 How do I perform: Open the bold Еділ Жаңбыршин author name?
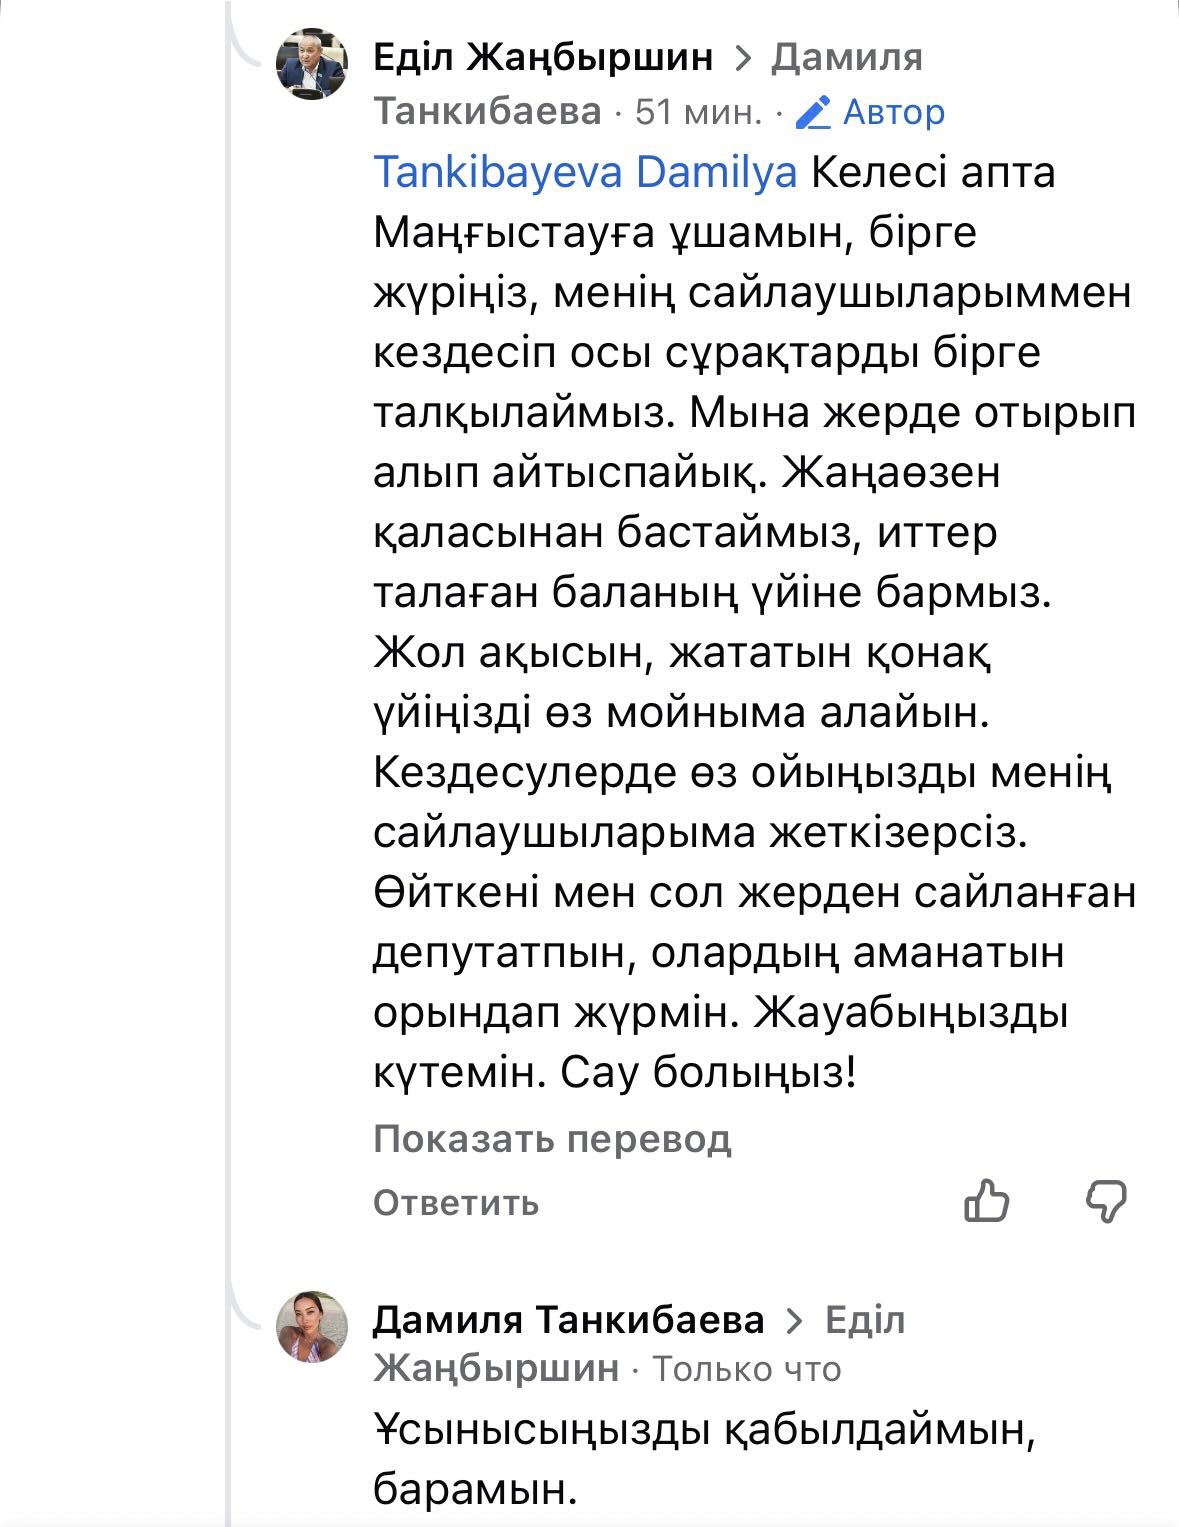click(543, 58)
